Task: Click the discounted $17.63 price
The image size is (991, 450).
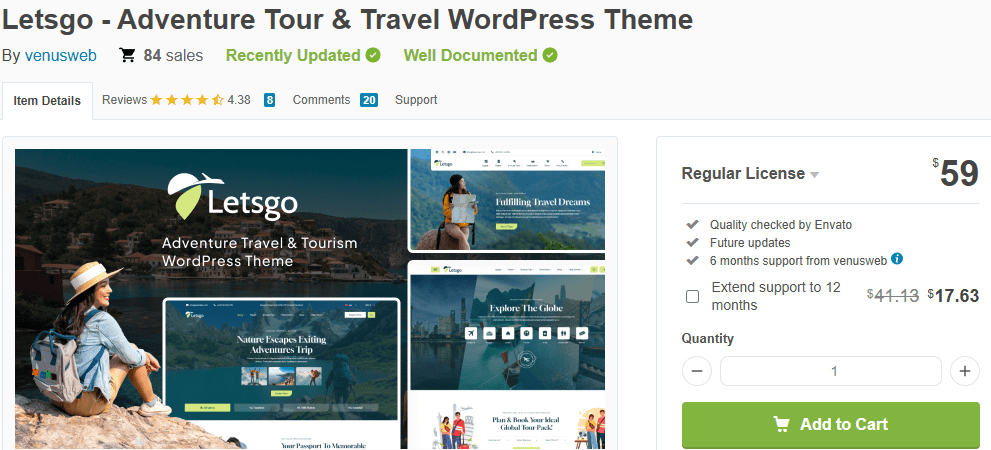Action: coord(953,295)
